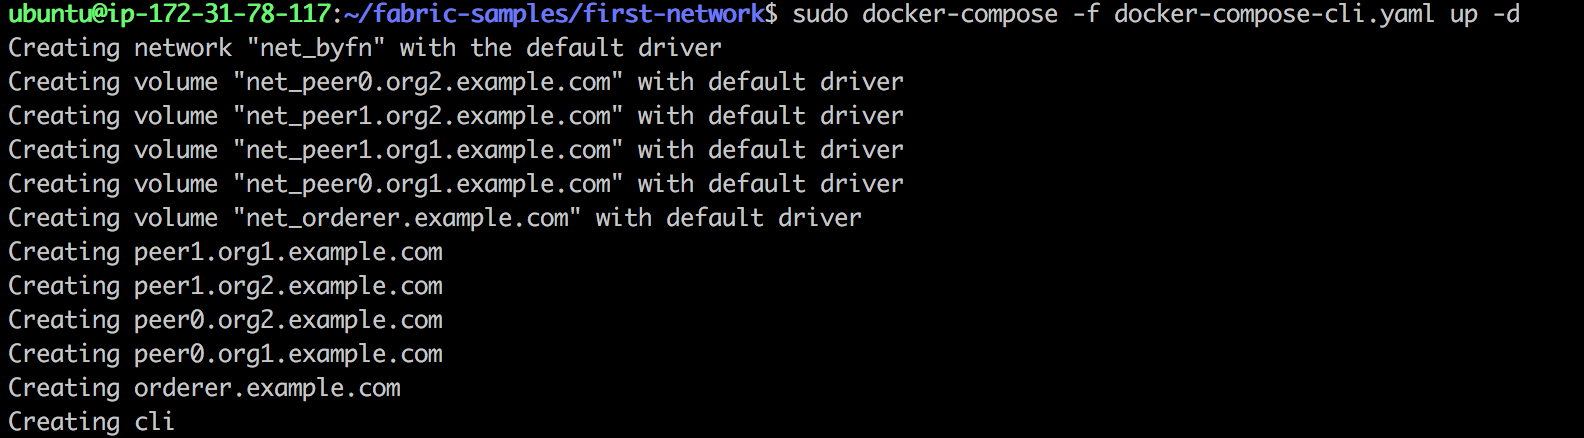Click the sudo word in the command

click(820, 14)
